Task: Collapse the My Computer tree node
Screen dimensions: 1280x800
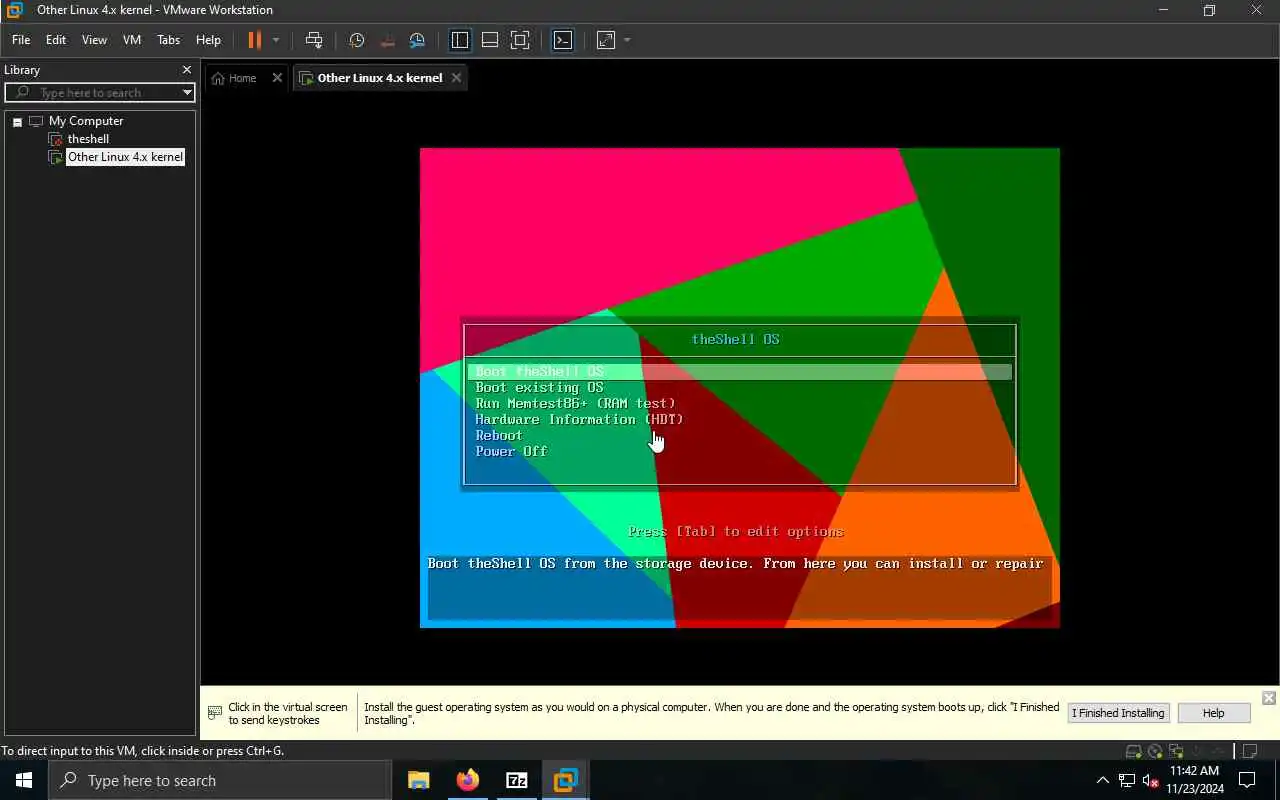Action: coord(17,121)
